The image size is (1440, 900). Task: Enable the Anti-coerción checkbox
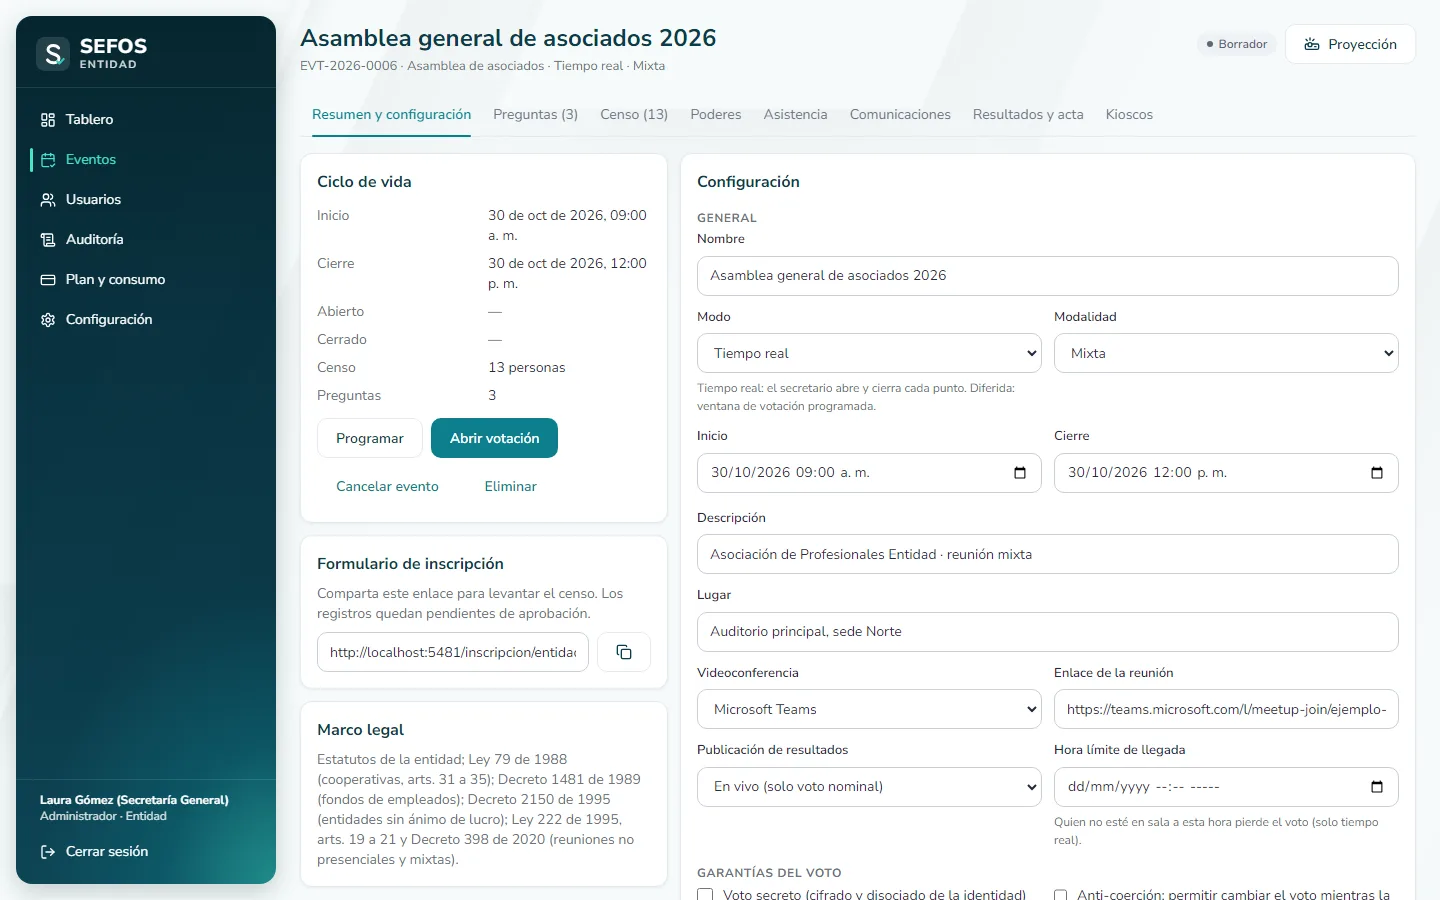click(1061, 895)
